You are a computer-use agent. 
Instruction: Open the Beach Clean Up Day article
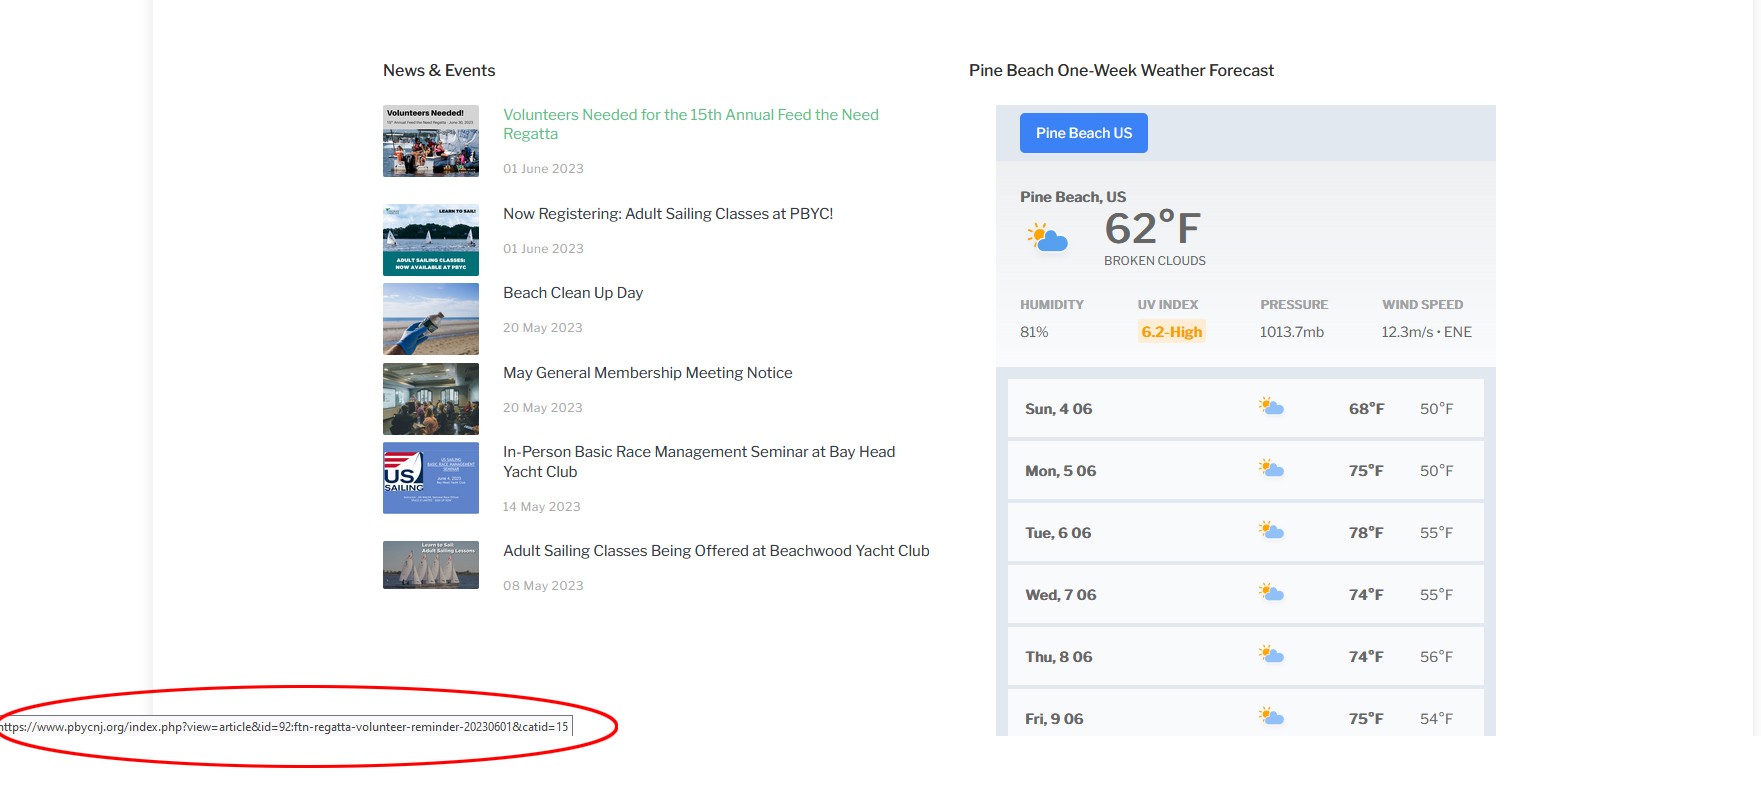coord(572,293)
